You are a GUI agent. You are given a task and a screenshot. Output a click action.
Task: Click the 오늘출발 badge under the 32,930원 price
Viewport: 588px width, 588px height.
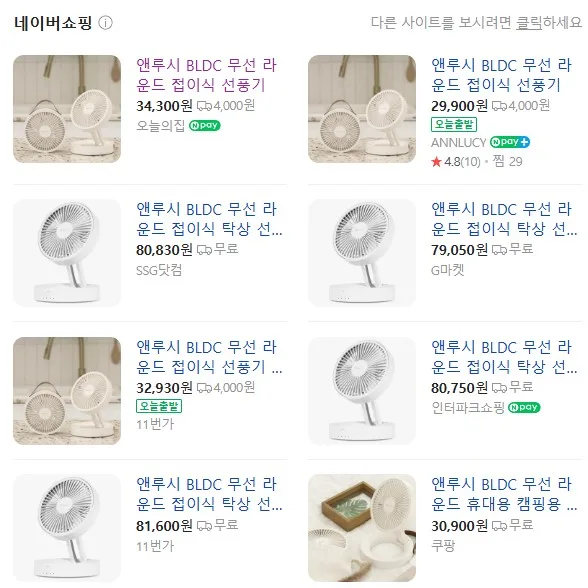[159, 406]
